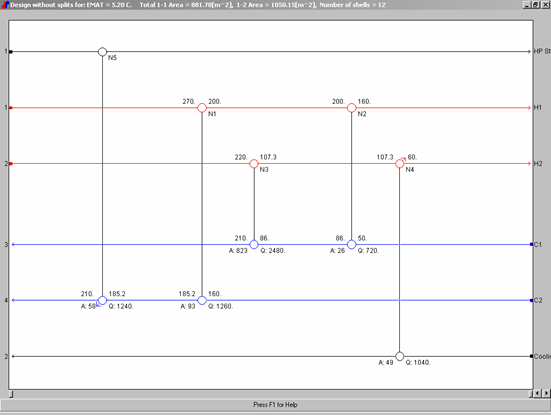
Task: Click the HP Steam stream label
Action: tap(542, 51)
